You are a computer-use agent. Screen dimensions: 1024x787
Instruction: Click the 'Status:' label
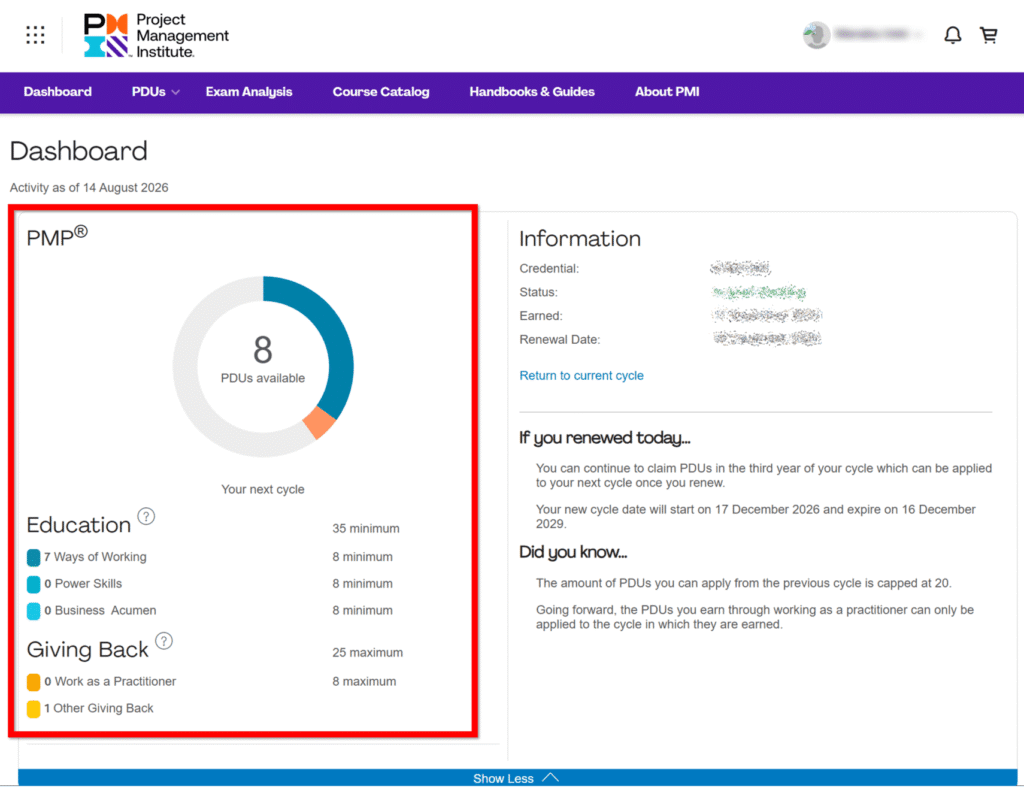pyautogui.click(x=538, y=292)
